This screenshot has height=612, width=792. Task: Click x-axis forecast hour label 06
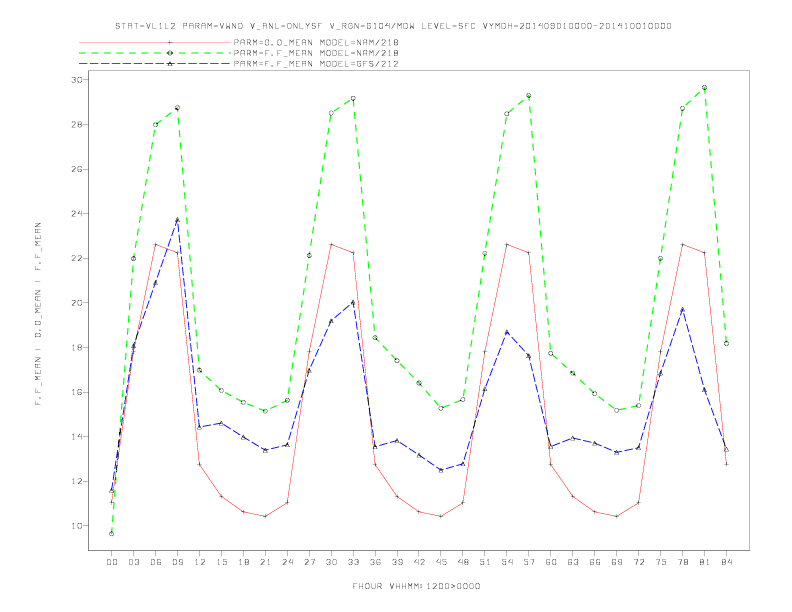coord(156,562)
